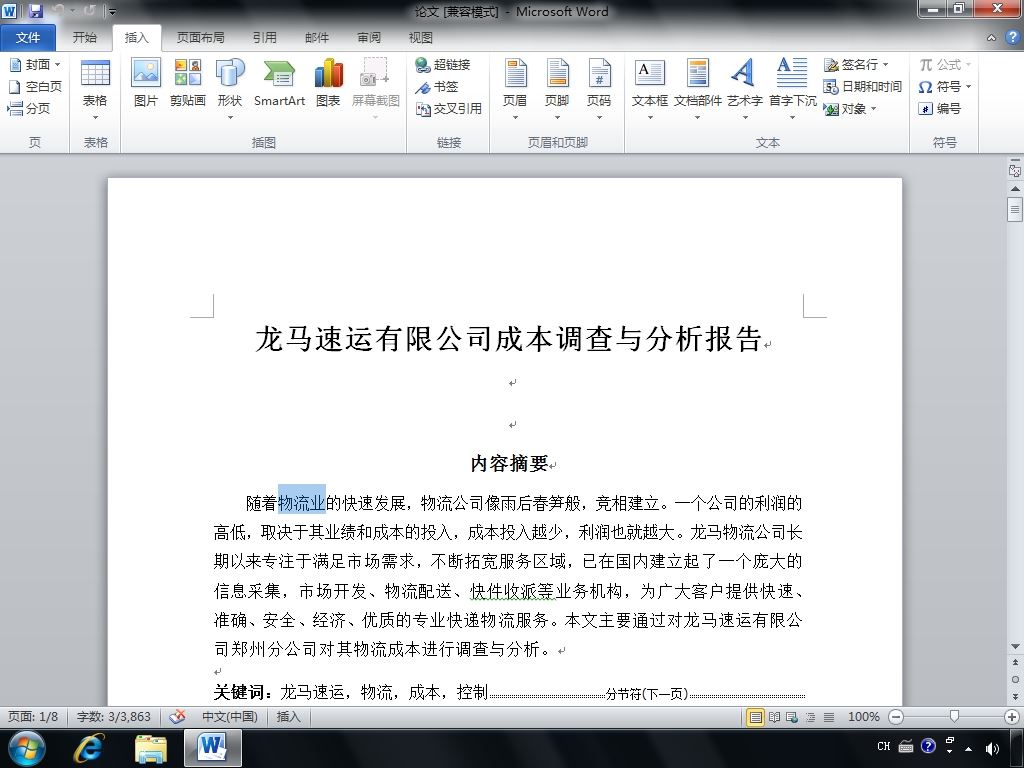Image resolution: width=1024 pixels, height=768 pixels.
Task: Save the document from quick access toolbar
Action: (x=35, y=10)
